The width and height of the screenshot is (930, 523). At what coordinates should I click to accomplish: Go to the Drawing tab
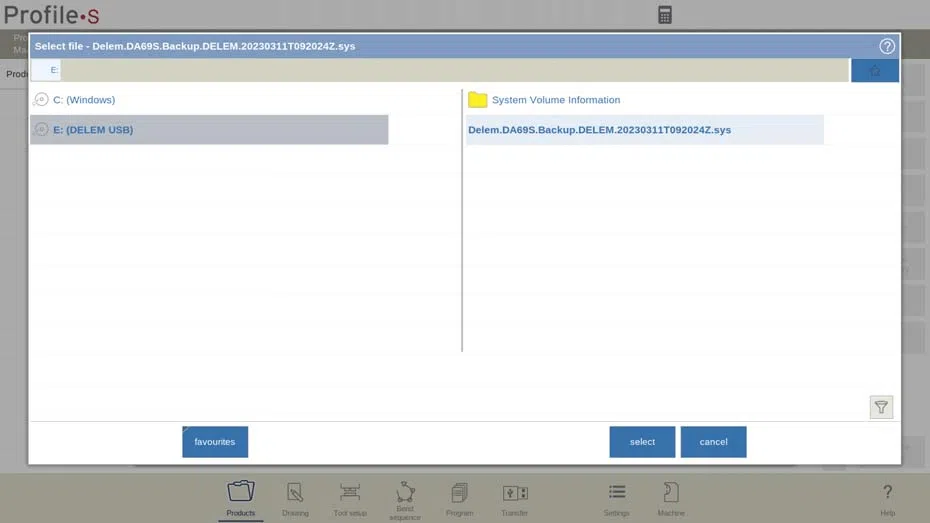point(295,499)
